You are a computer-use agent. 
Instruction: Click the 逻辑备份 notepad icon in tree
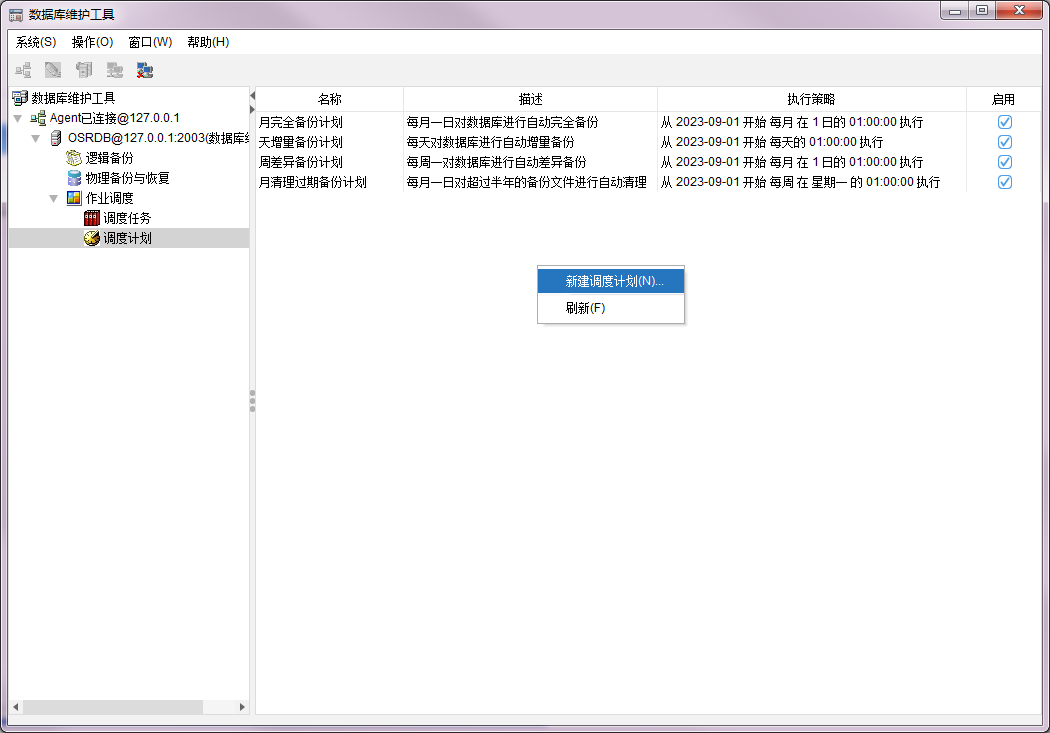tap(74, 158)
